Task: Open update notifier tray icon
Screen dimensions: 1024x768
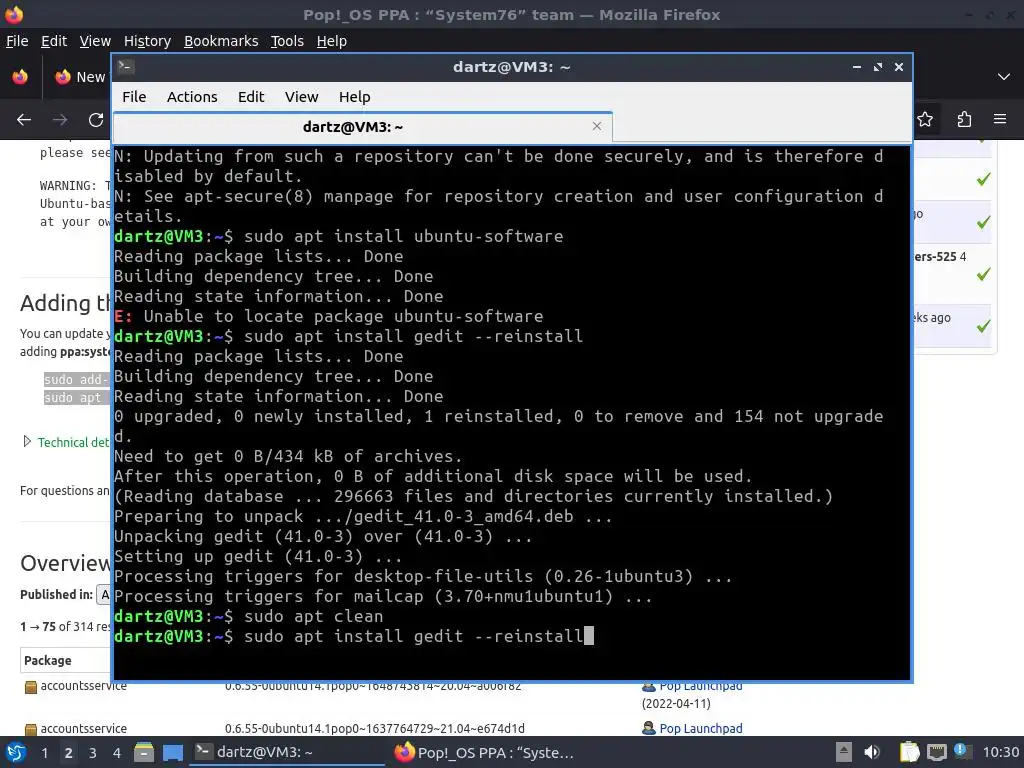Action: (x=961, y=751)
